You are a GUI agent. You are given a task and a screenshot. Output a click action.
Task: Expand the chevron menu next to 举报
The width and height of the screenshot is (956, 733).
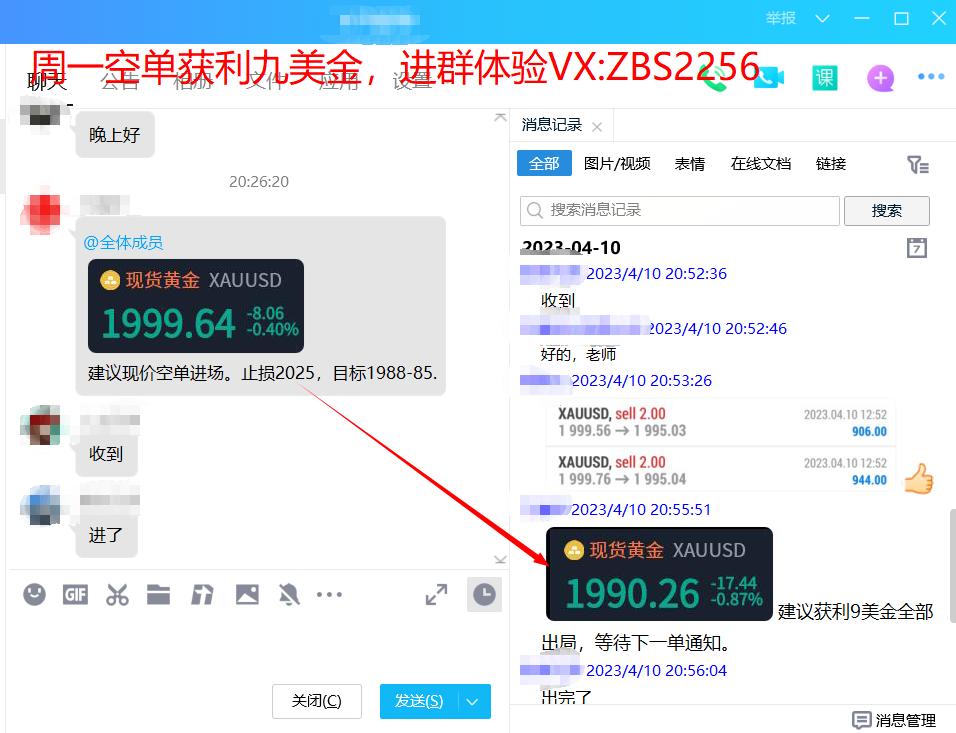point(822,19)
